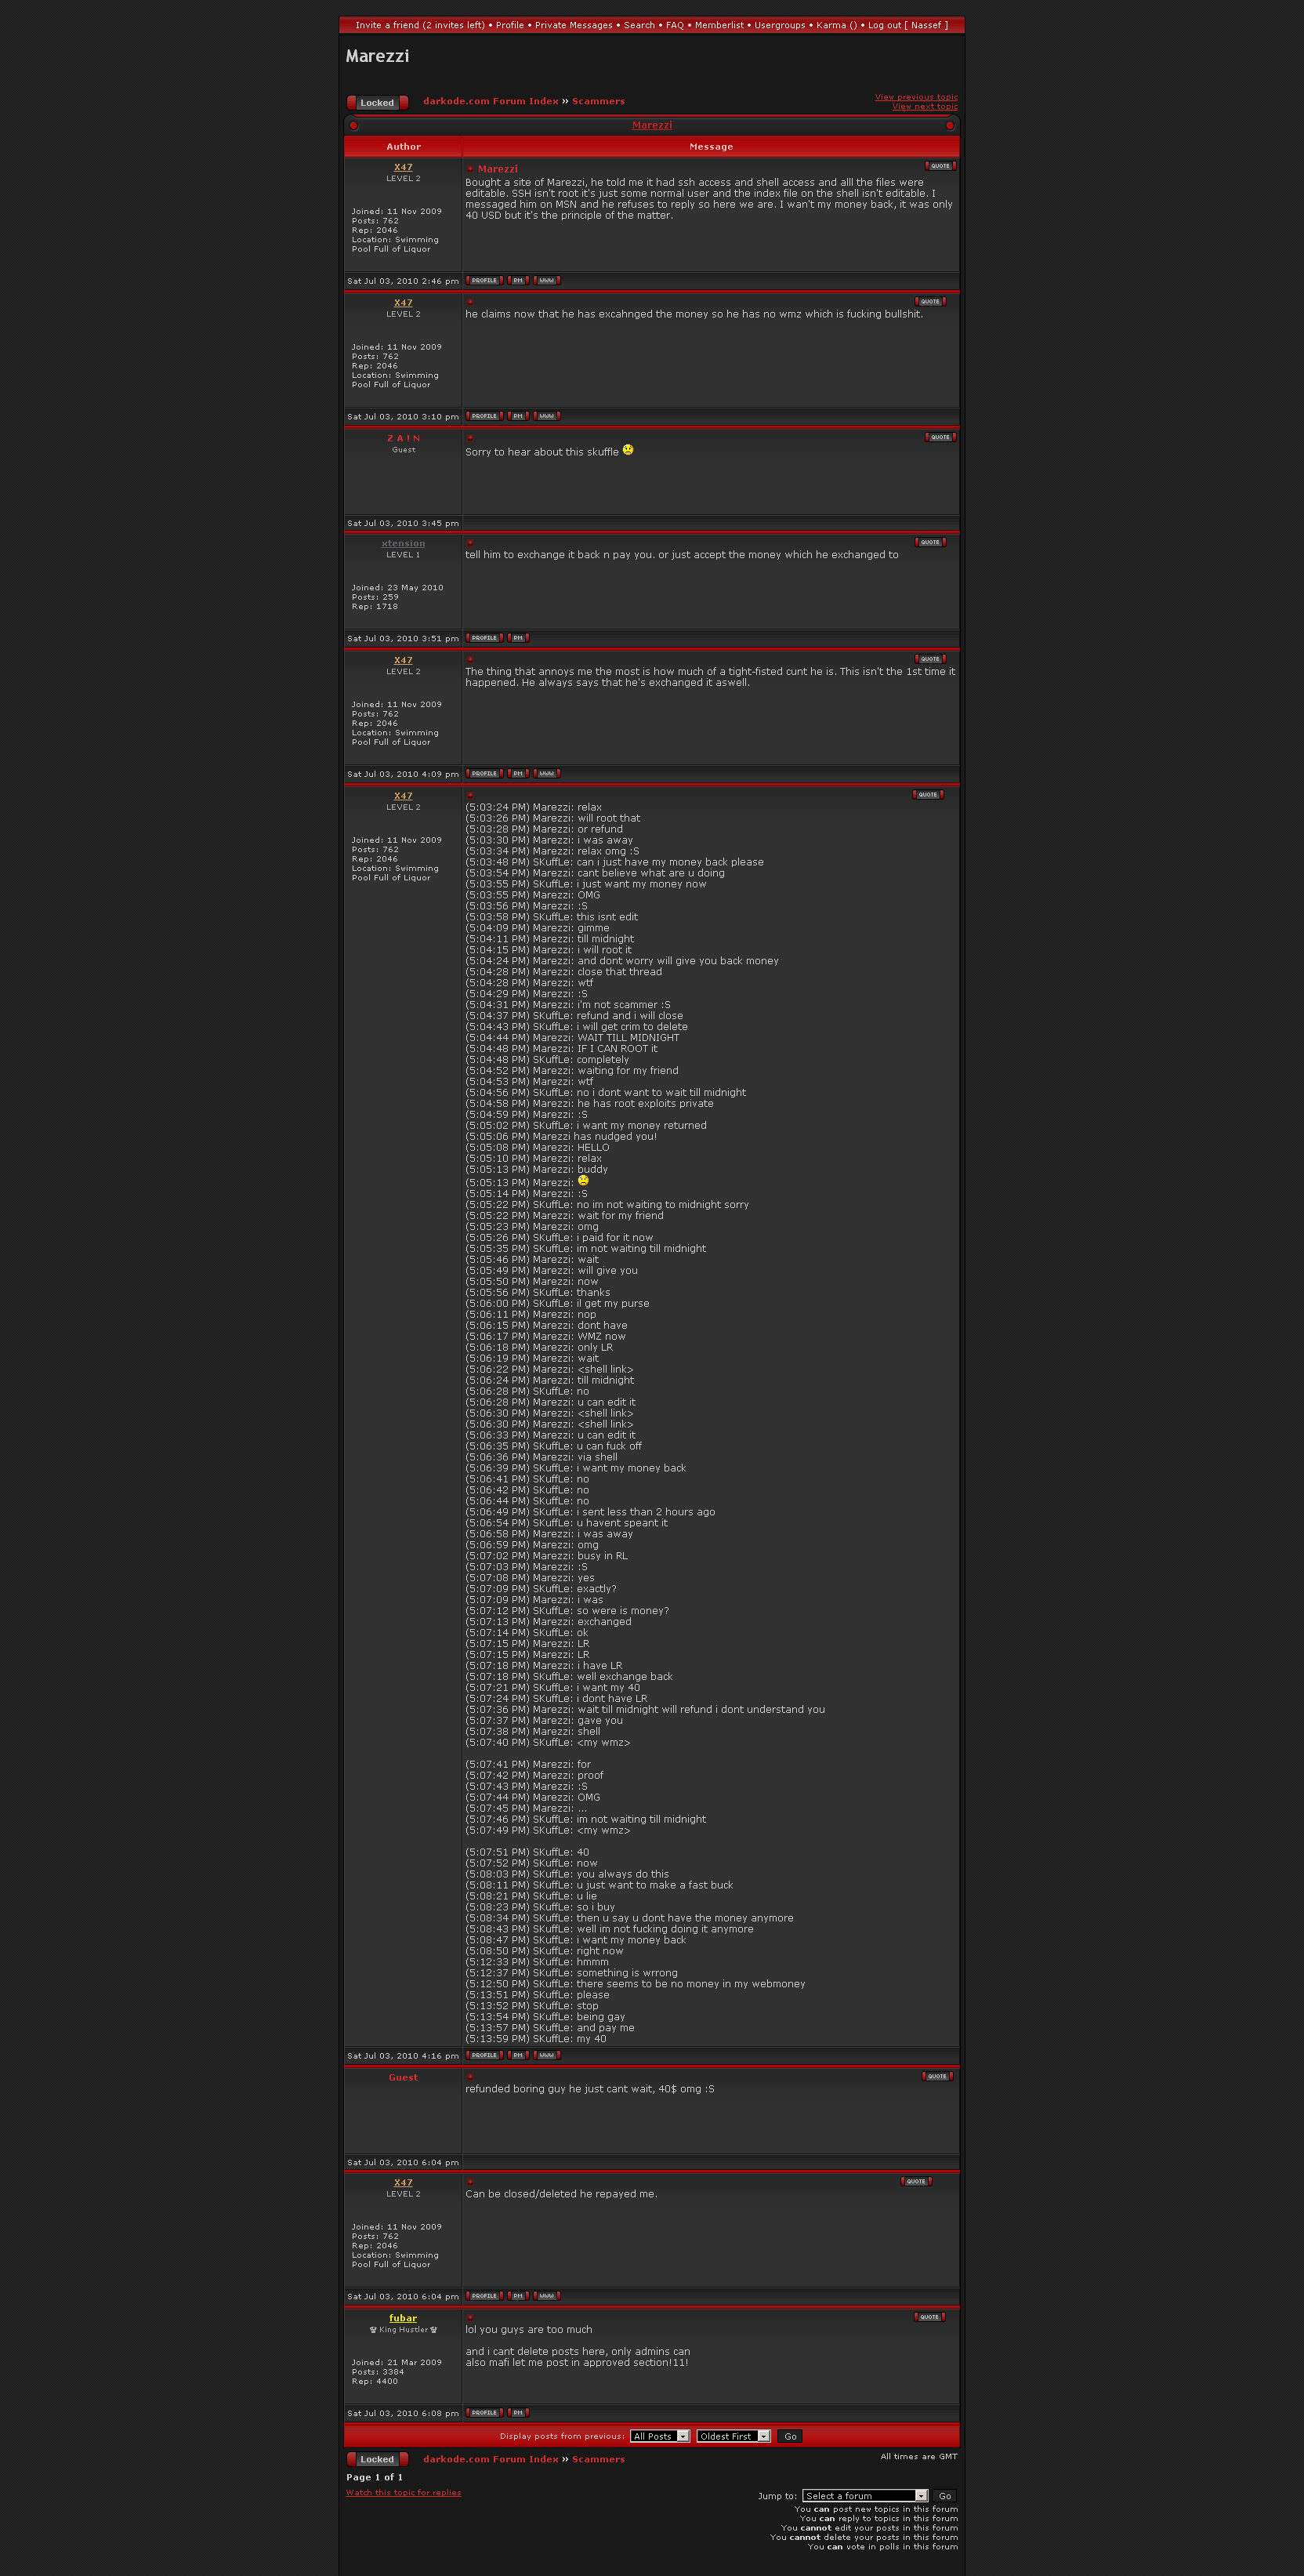
Task: Open the Select a forum jump dropdown
Action: pos(864,2495)
